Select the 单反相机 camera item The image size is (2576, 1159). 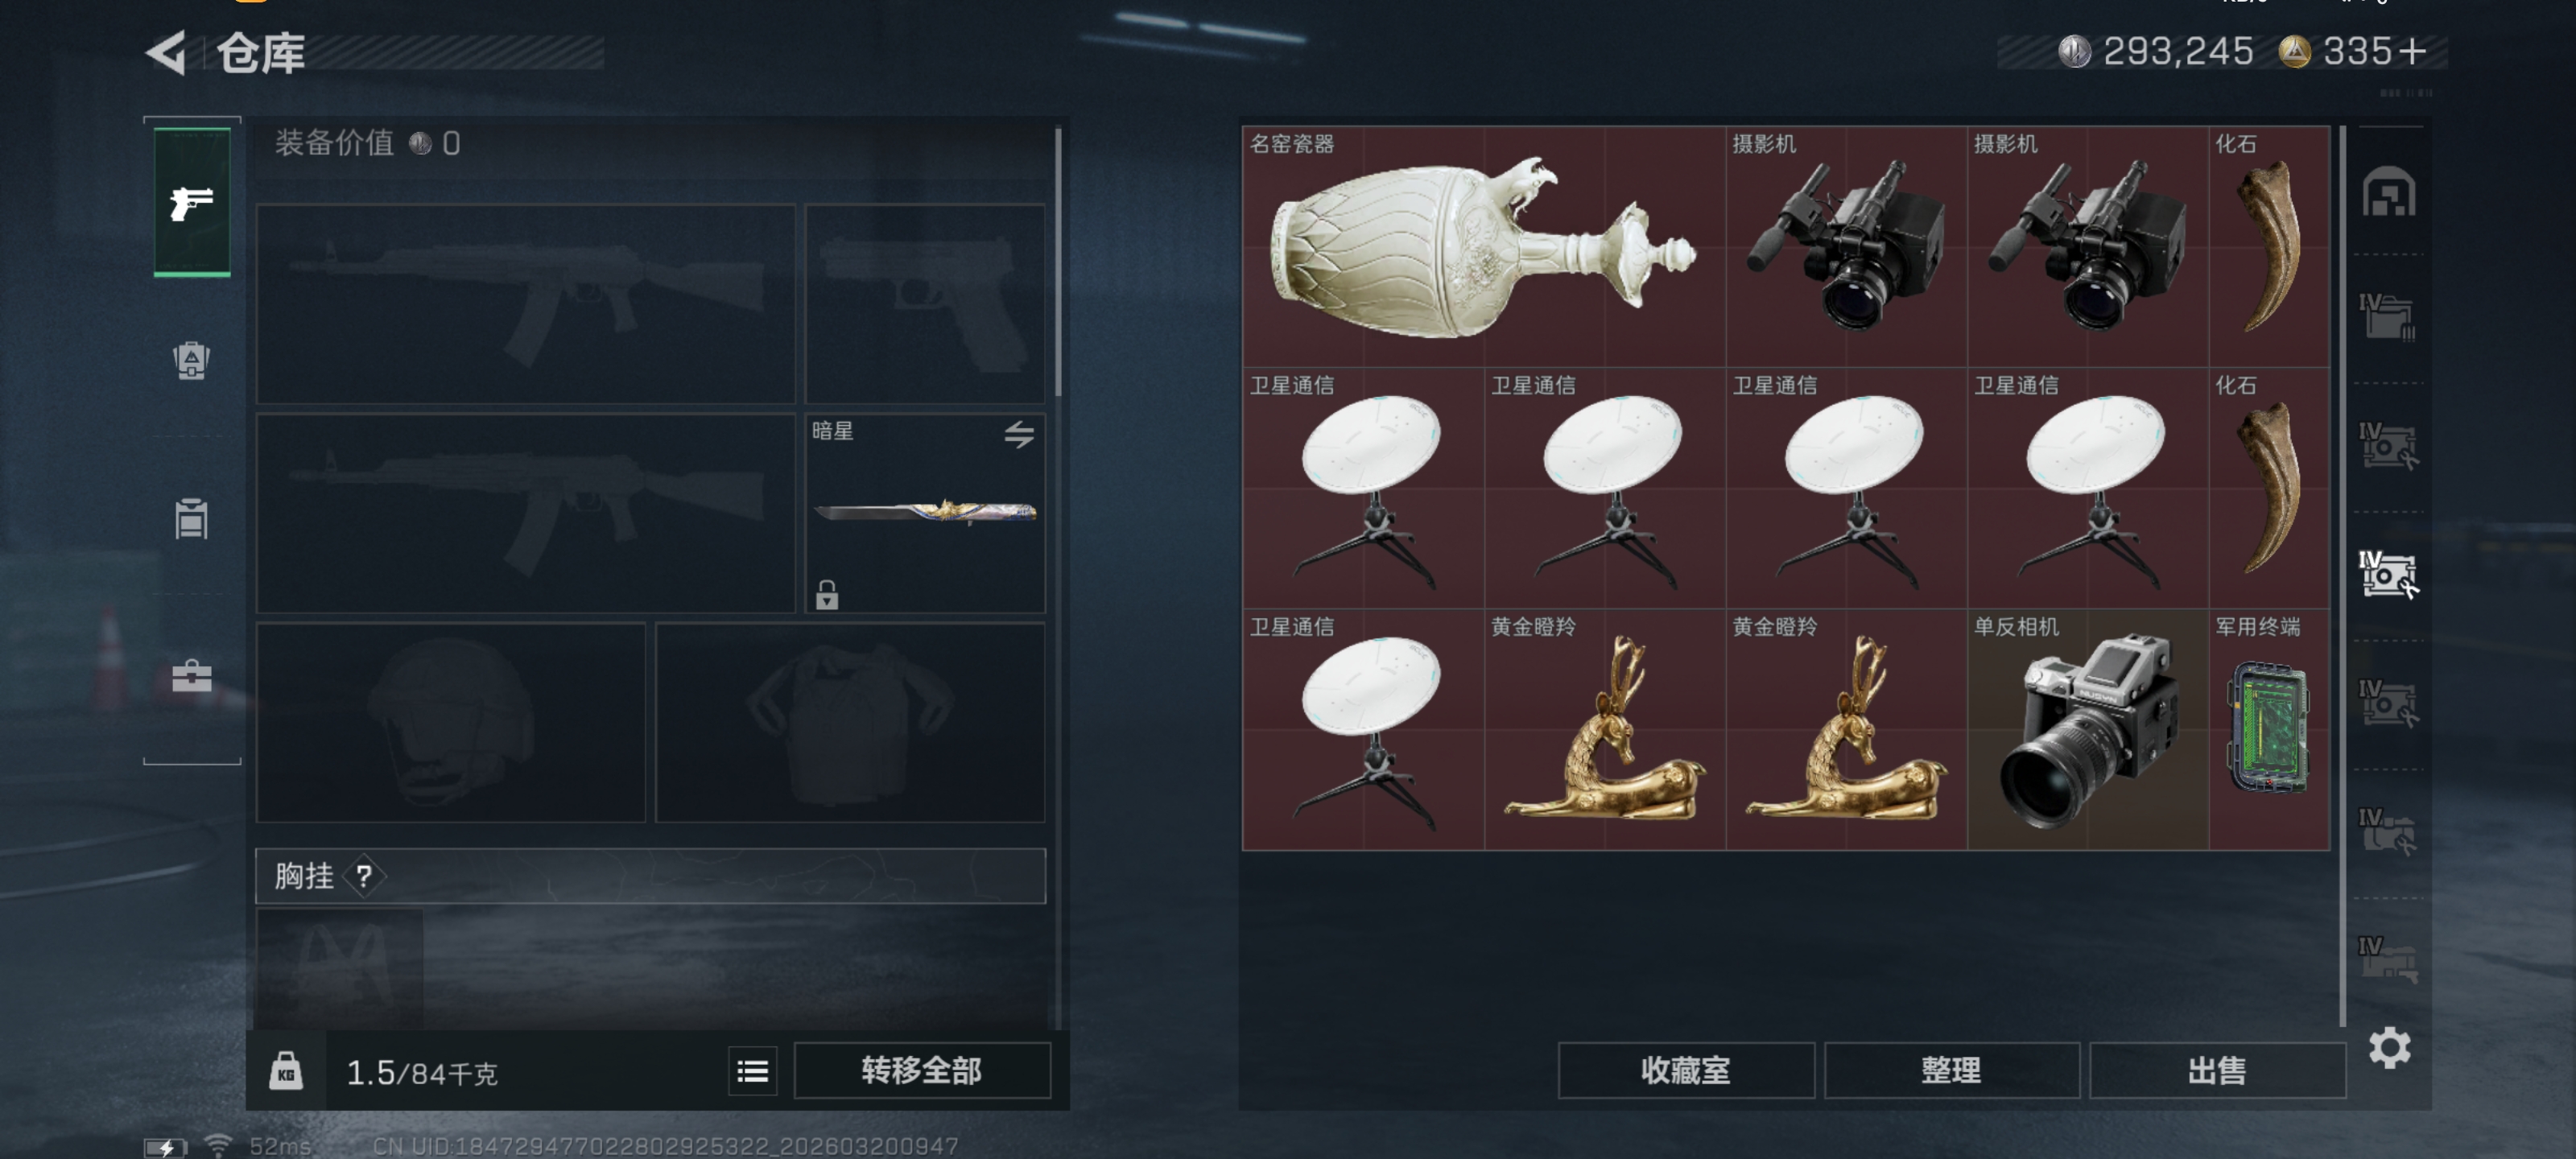click(2087, 730)
